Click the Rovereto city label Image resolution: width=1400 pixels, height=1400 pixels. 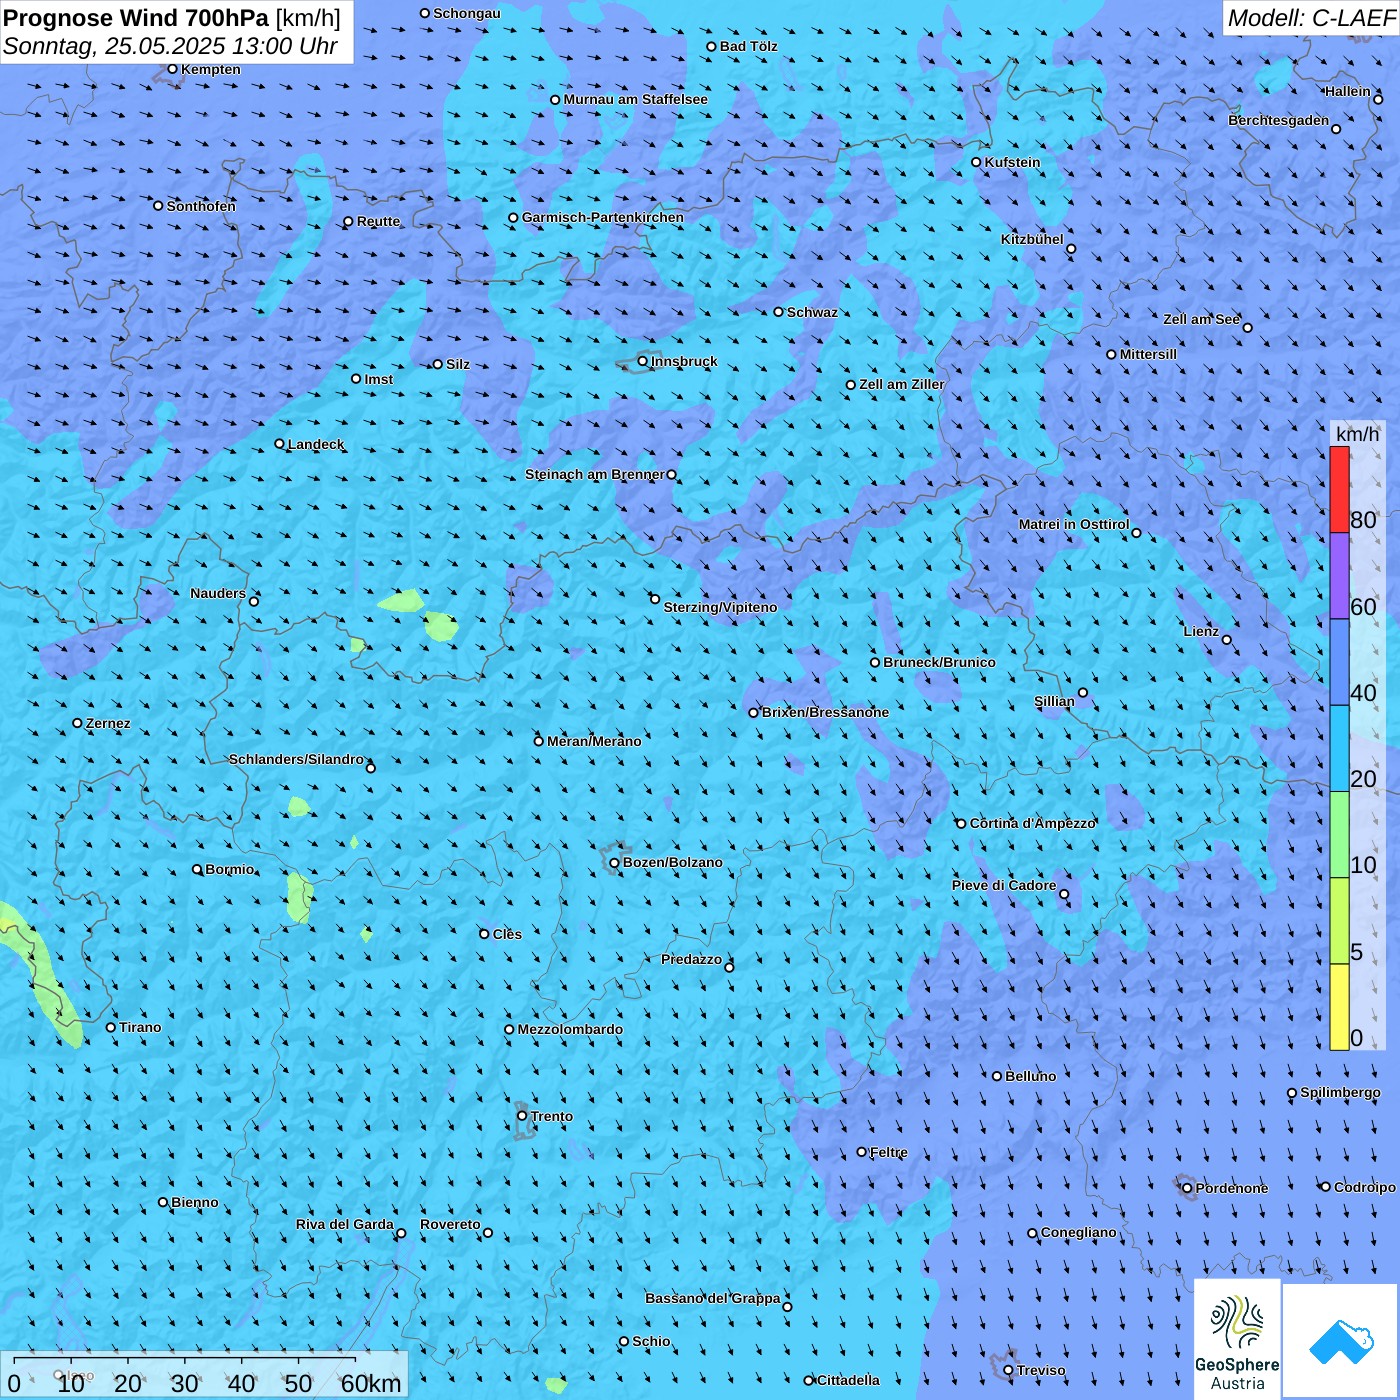451,1224
